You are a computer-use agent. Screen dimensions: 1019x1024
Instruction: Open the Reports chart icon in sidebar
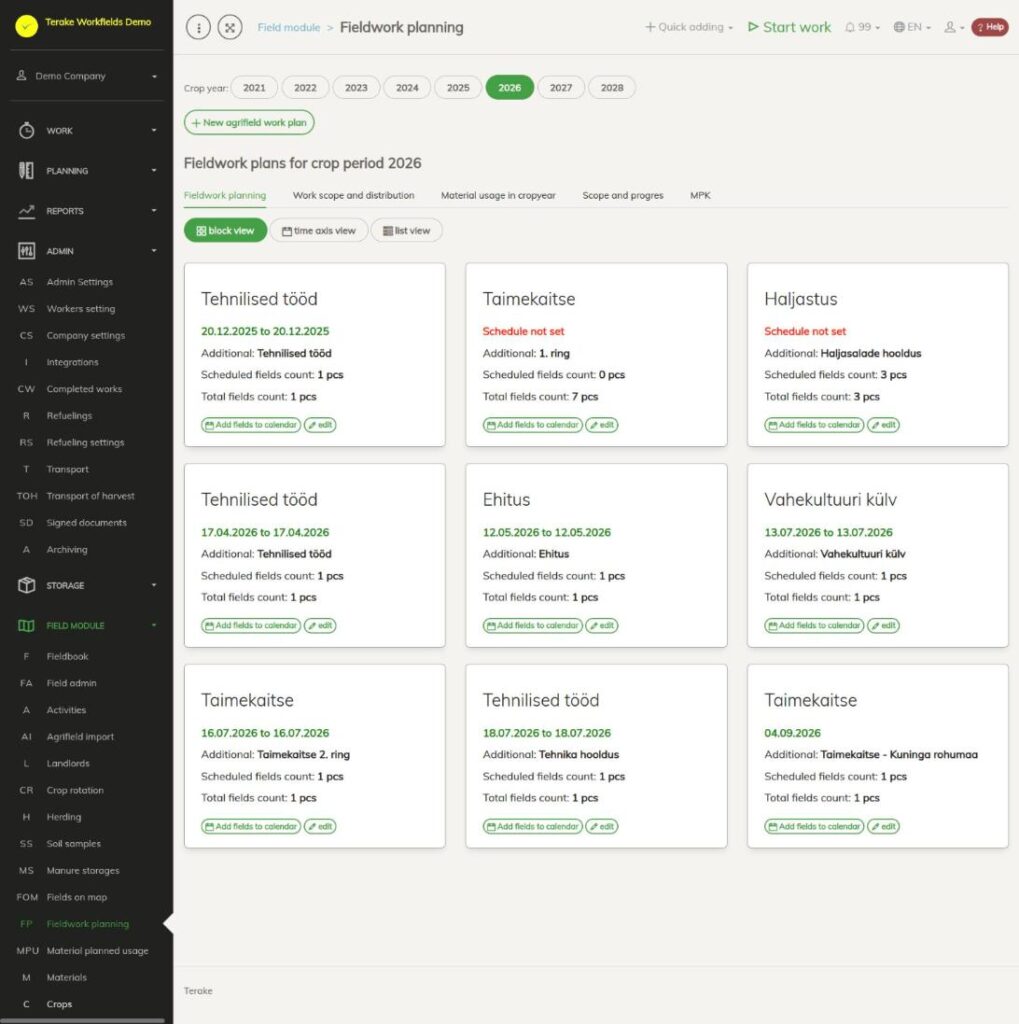(x=26, y=211)
